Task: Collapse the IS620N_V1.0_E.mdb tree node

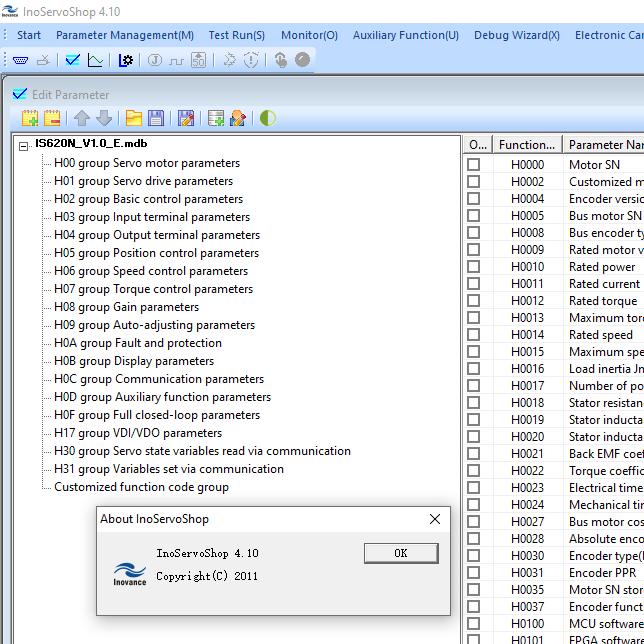Action: (24, 146)
